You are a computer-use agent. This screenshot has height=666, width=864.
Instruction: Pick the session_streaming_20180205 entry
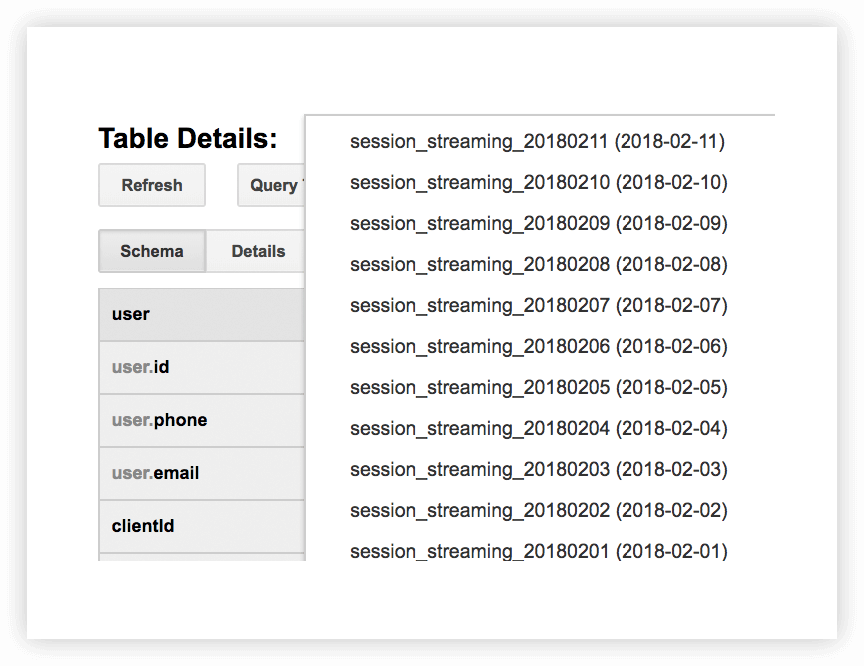(538, 387)
